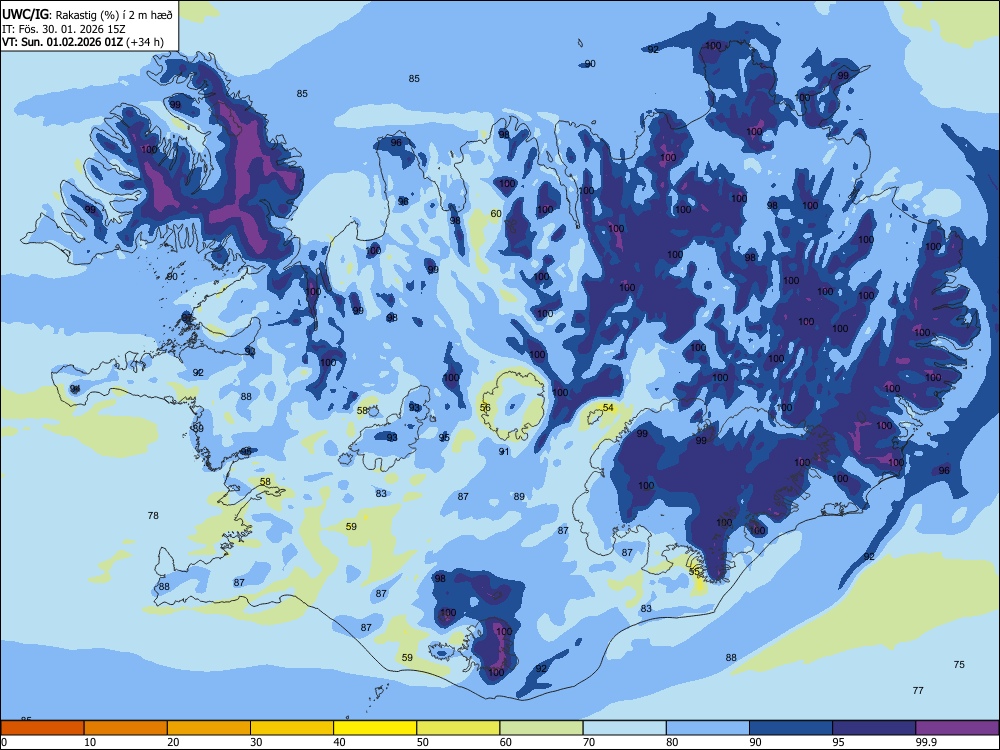Click the humidity value 91 on the map
1000x750 pixels.
click(x=504, y=452)
